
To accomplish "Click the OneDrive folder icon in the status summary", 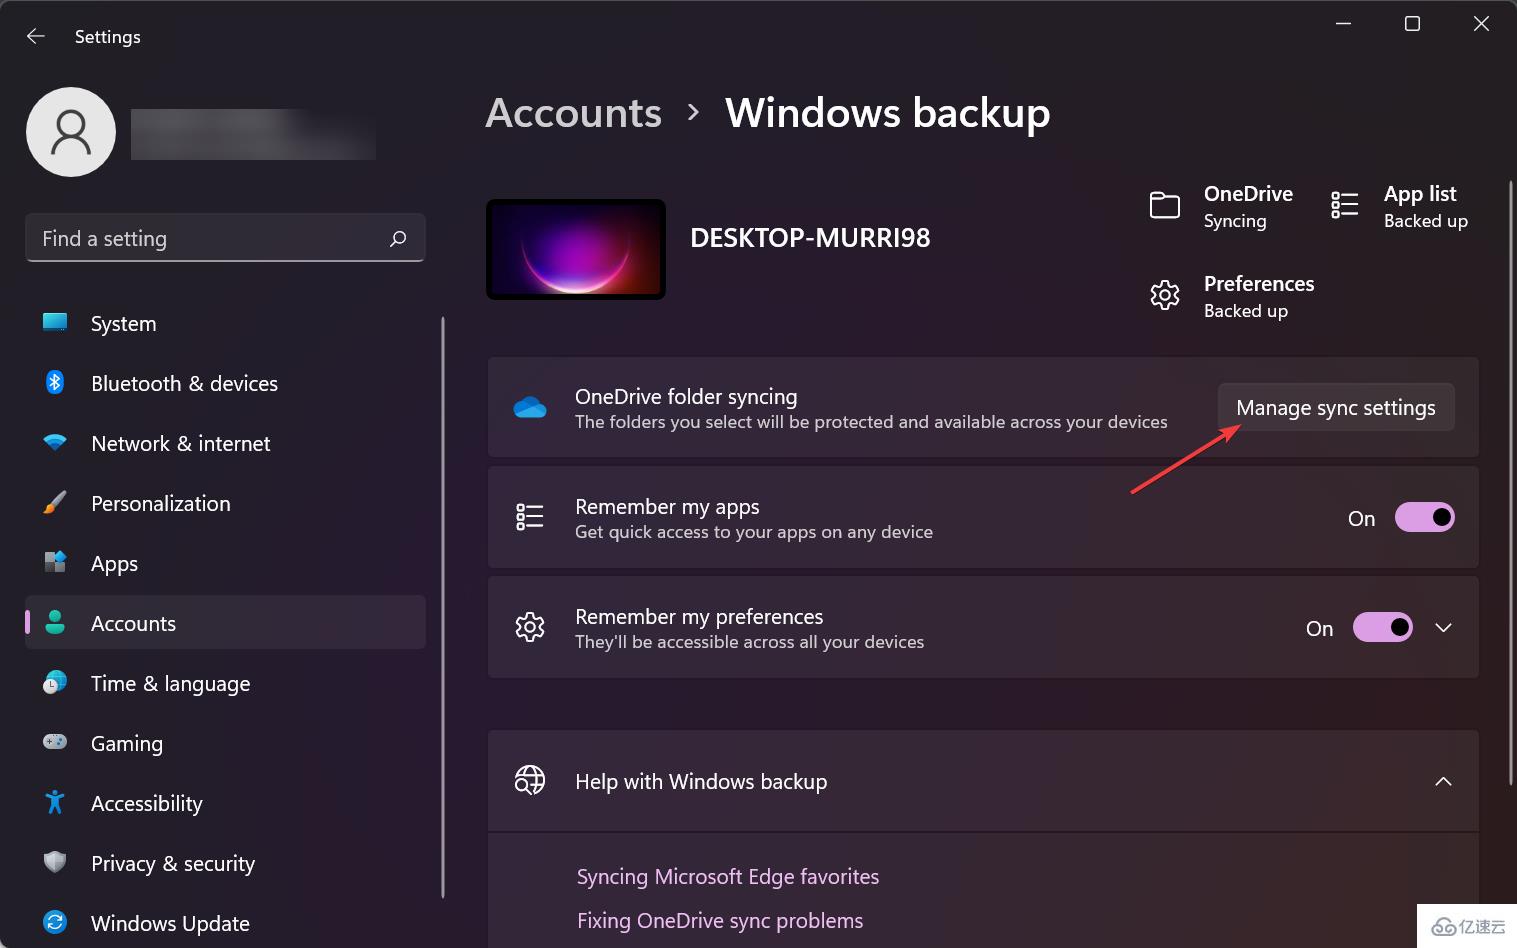I will [1165, 206].
